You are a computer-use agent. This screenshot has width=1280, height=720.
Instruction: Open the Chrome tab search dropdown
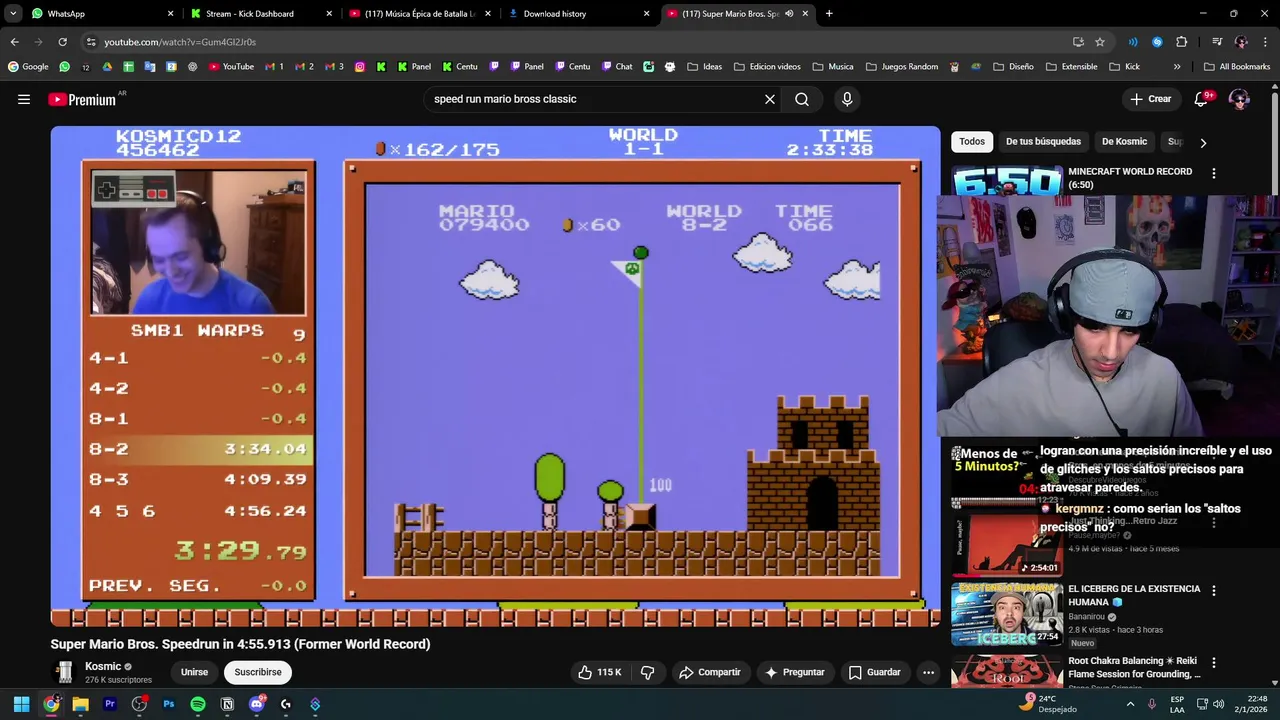13,14
